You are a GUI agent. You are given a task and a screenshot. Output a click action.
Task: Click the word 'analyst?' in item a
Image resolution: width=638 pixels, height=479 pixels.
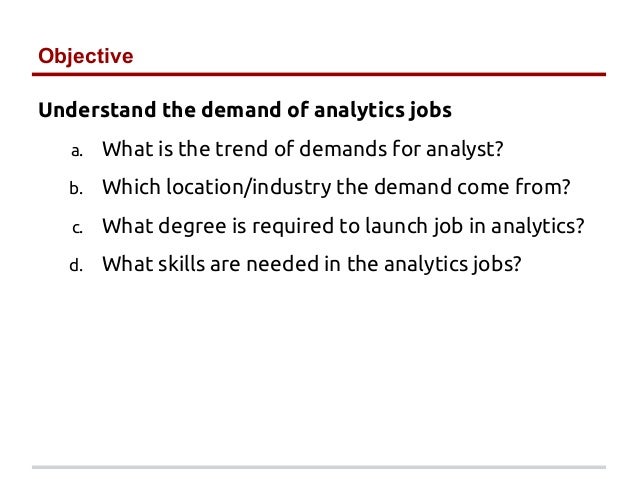pyautogui.click(x=465, y=149)
